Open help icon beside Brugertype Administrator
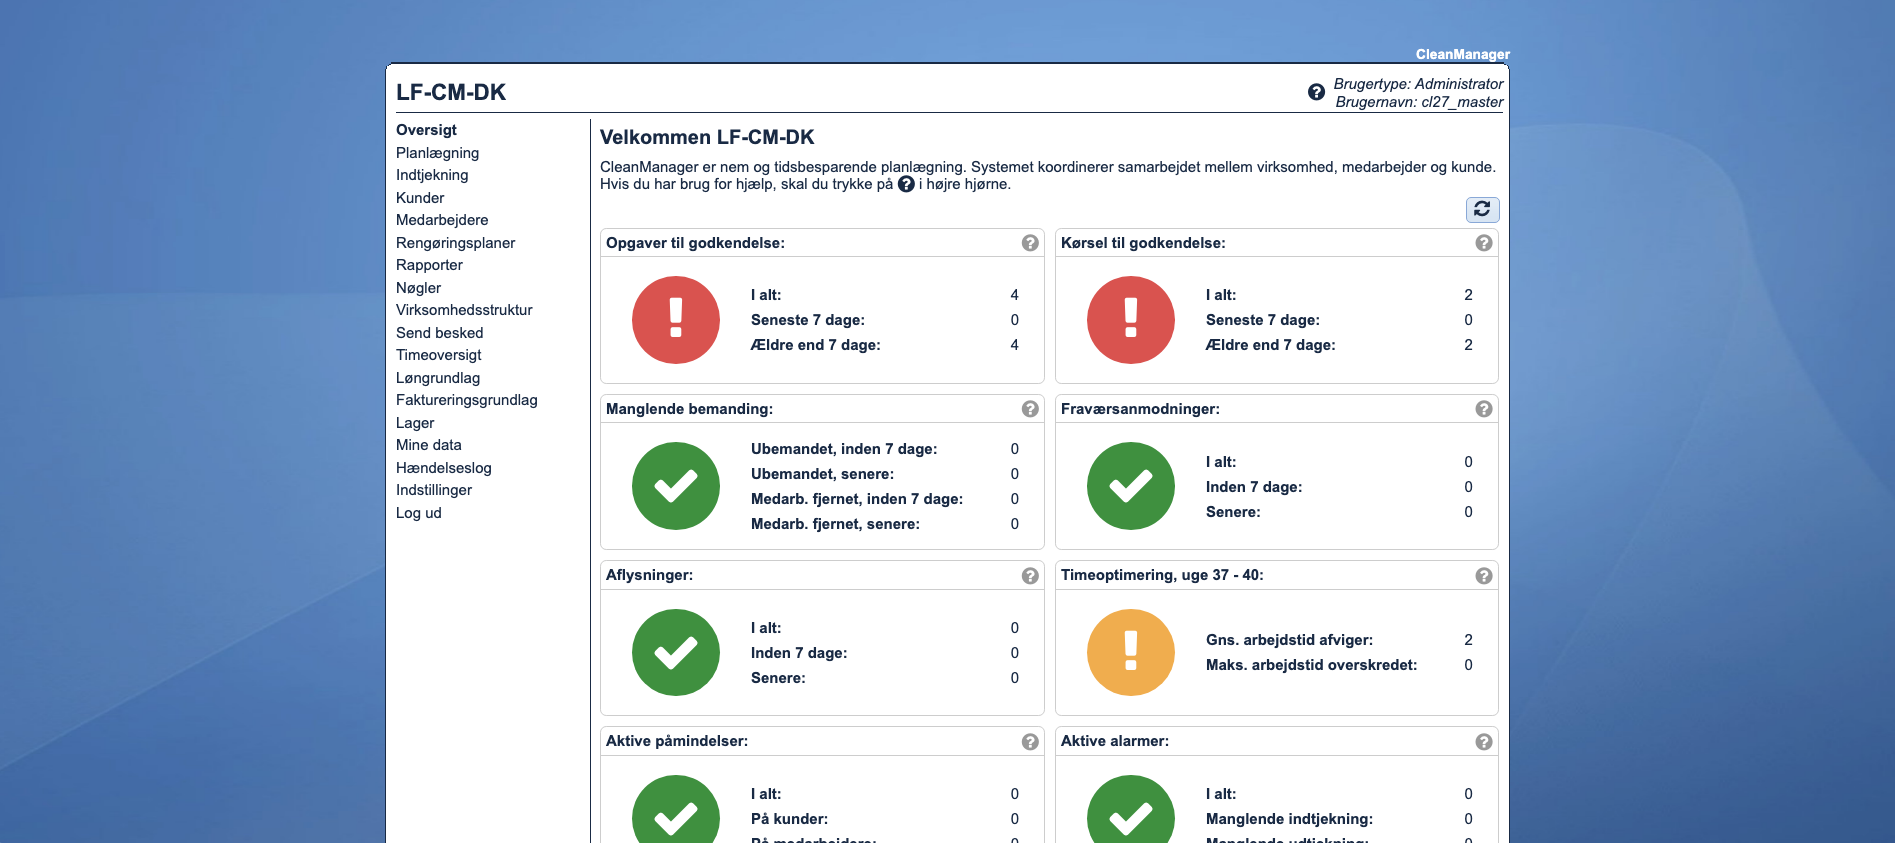The height and width of the screenshot is (843, 1895). pyautogui.click(x=1316, y=92)
